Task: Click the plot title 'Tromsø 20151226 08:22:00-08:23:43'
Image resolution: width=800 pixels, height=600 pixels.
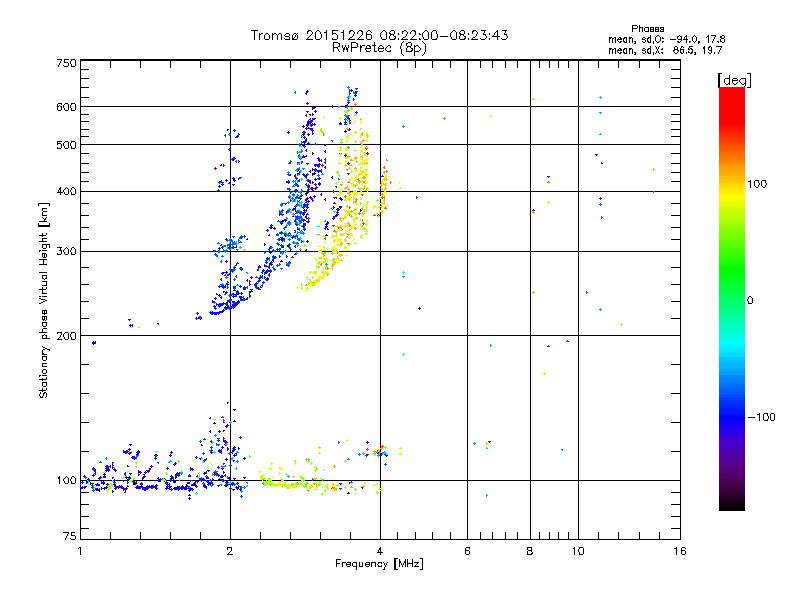Action: (x=379, y=35)
